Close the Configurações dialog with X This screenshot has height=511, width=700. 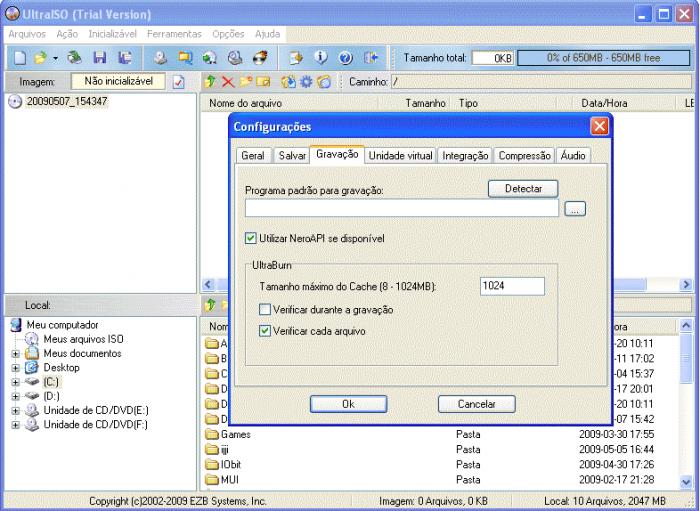tap(599, 126)
